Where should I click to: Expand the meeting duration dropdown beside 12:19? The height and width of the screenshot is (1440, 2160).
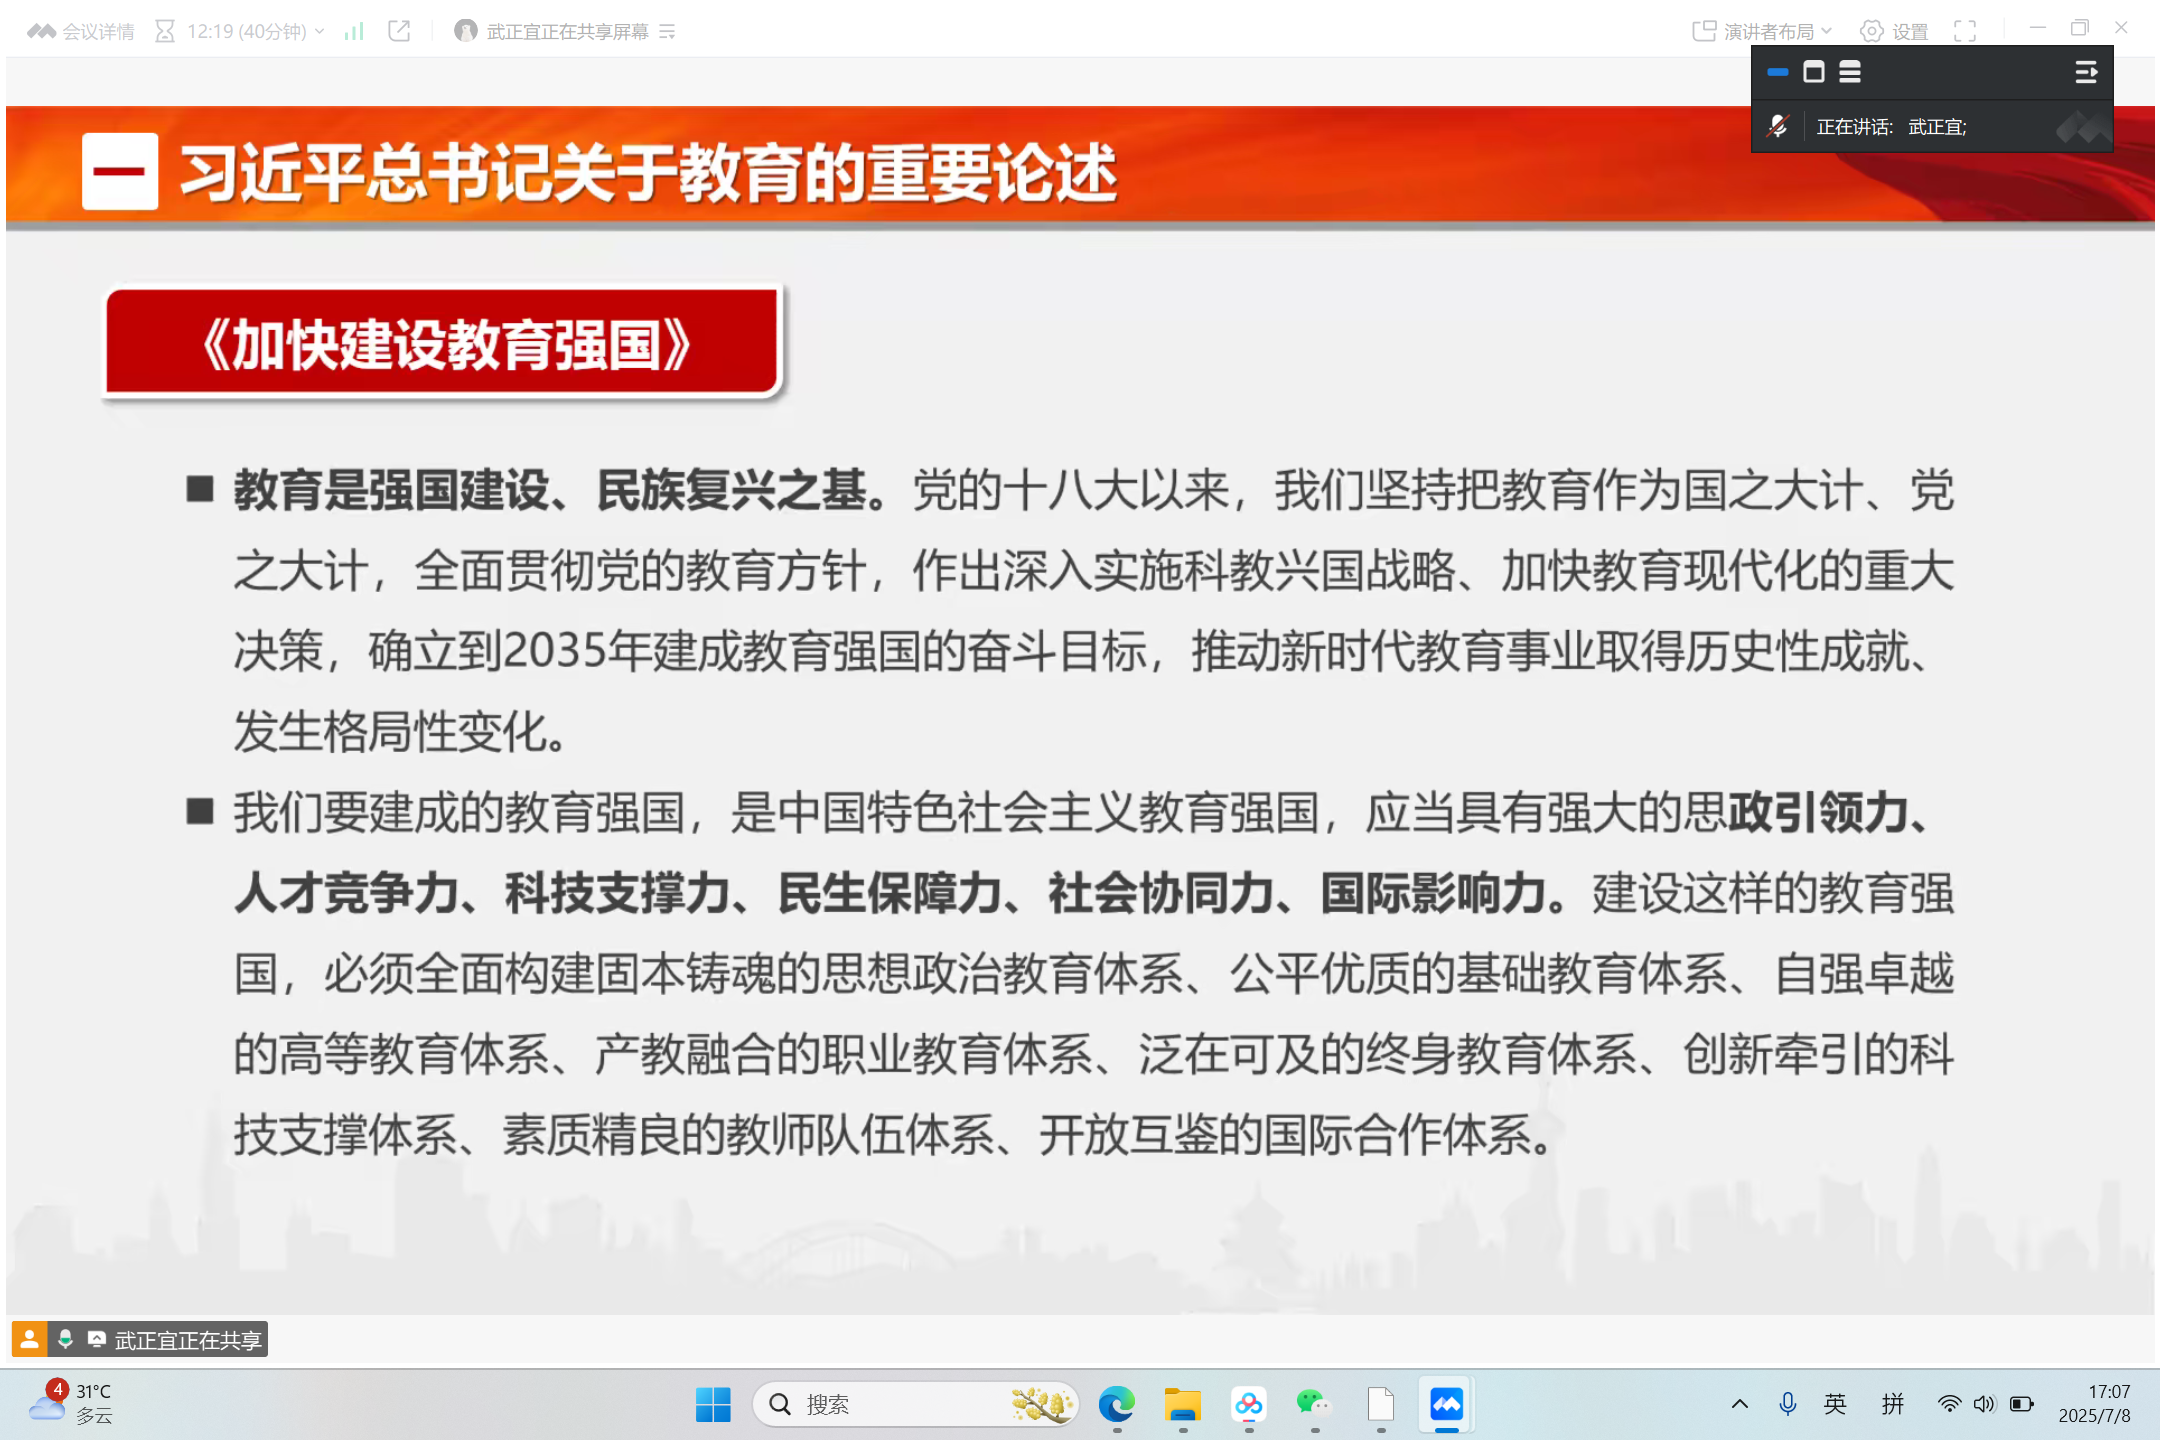tap(320, 31)
